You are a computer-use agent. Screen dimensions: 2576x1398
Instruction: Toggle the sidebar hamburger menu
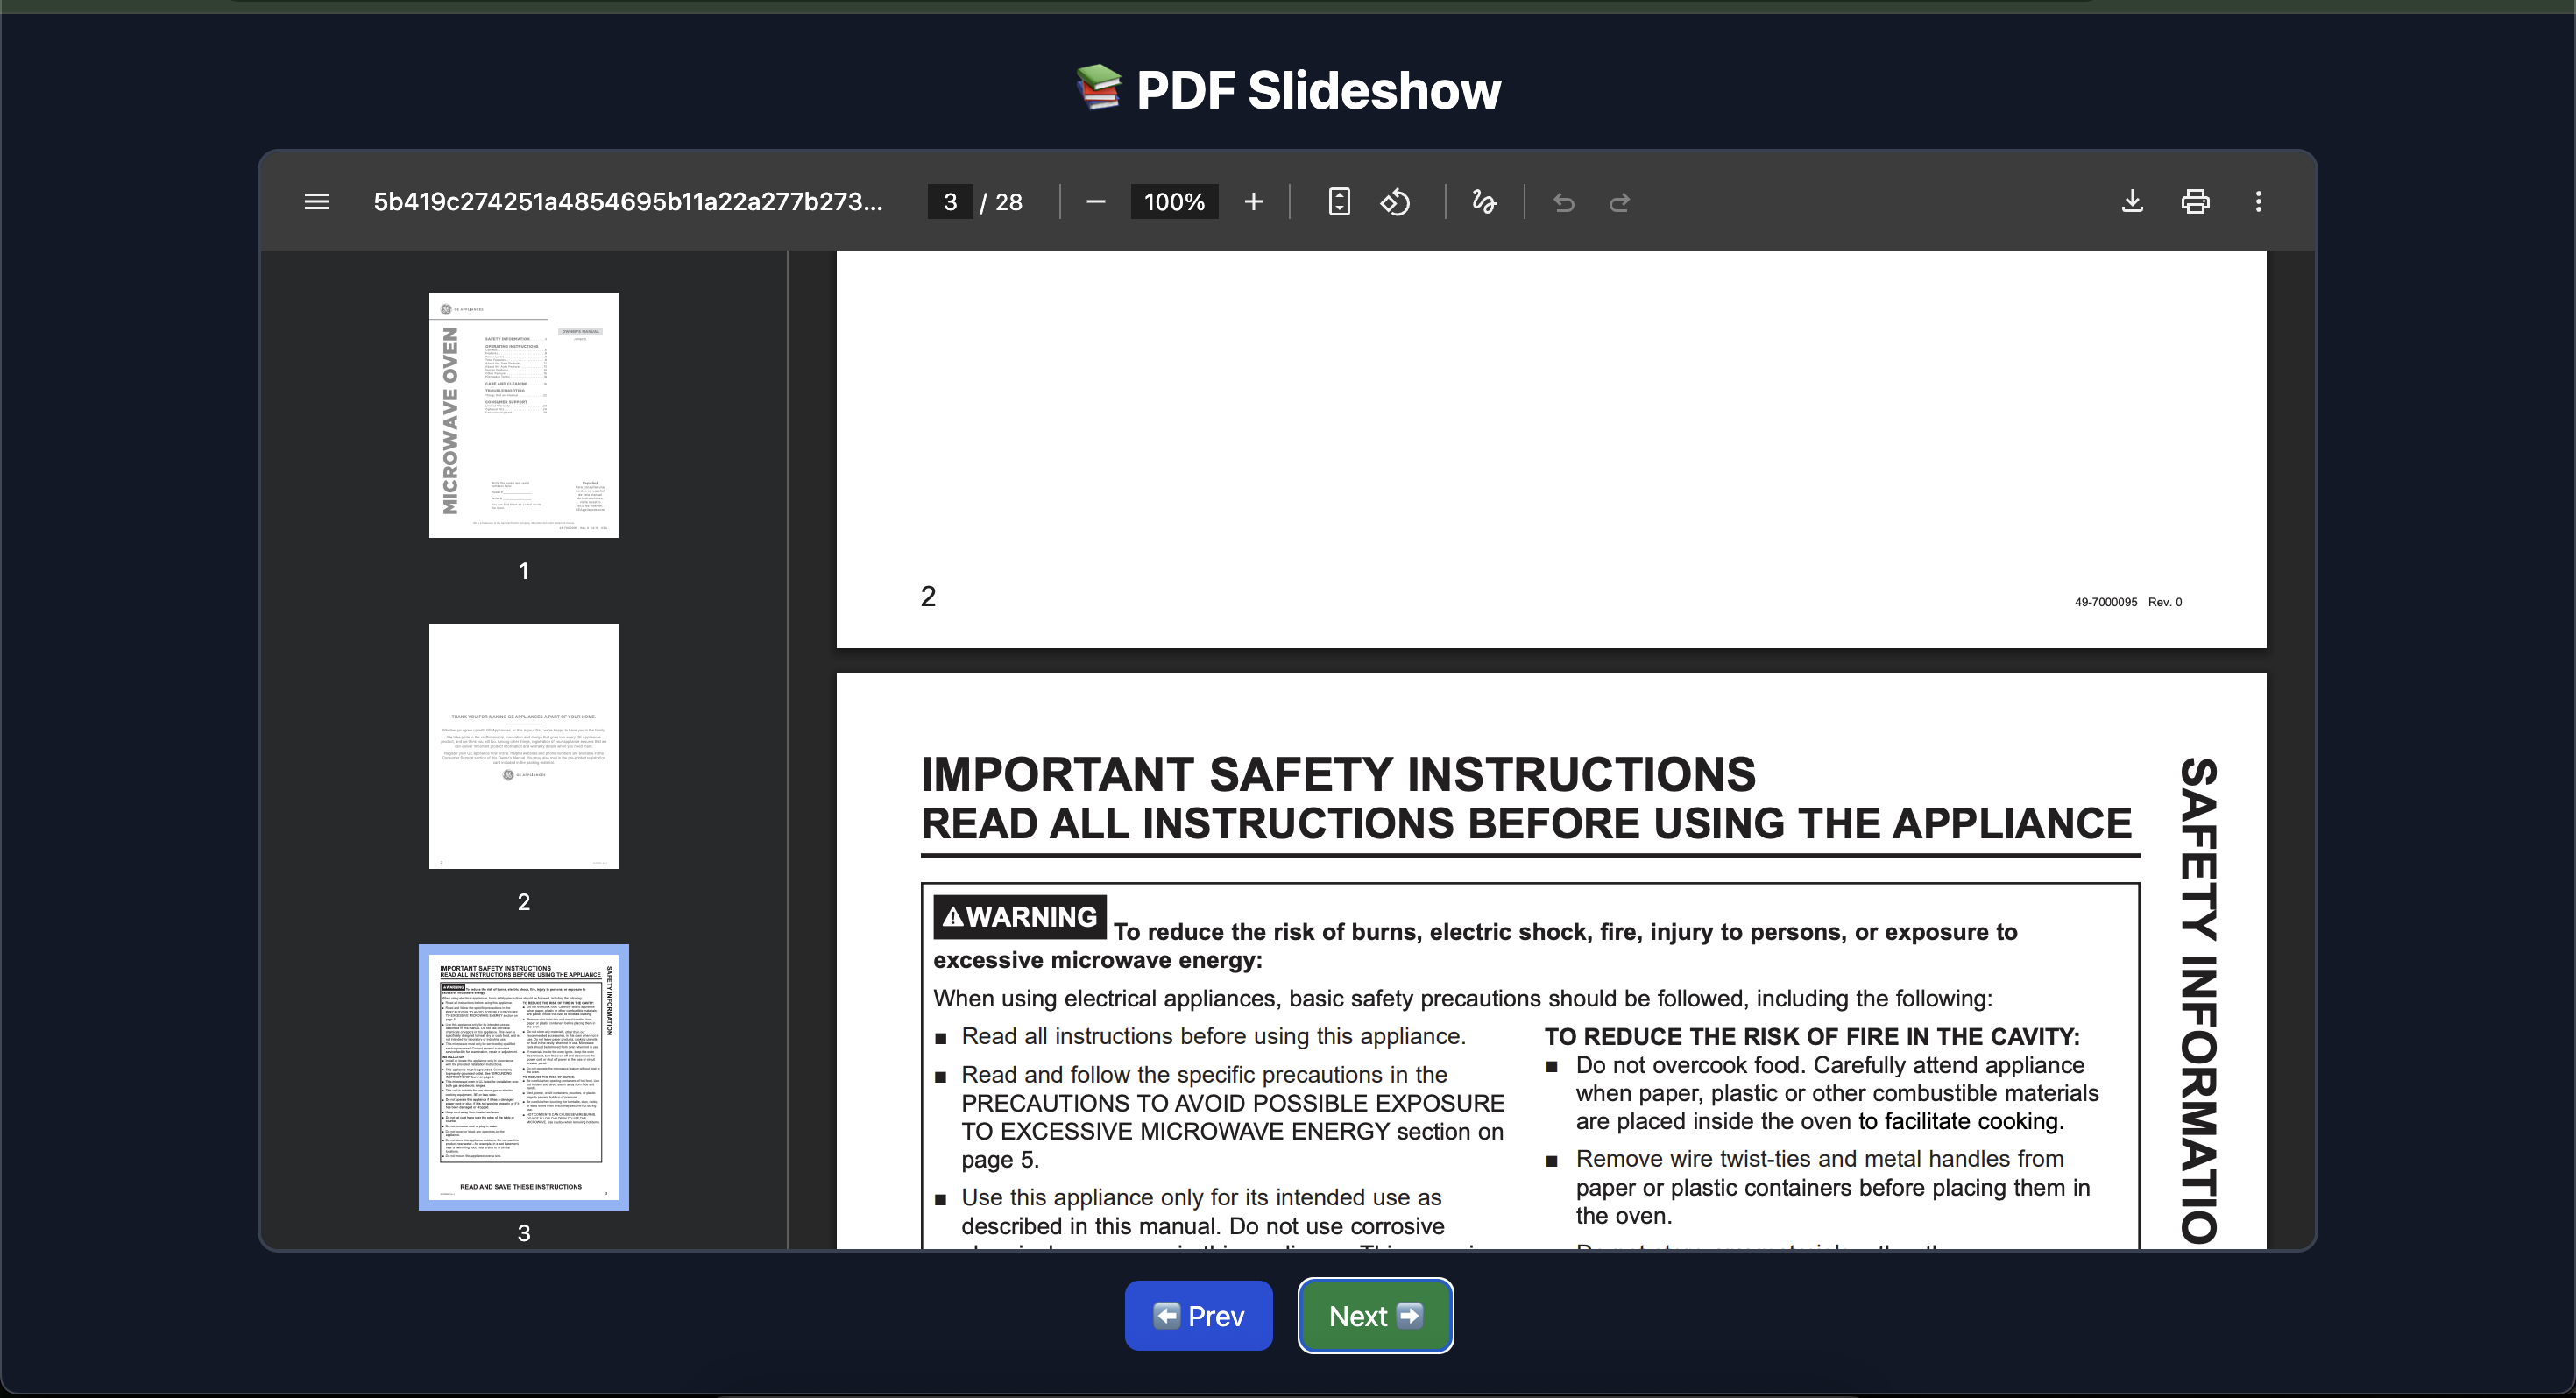tap(317, 202)
